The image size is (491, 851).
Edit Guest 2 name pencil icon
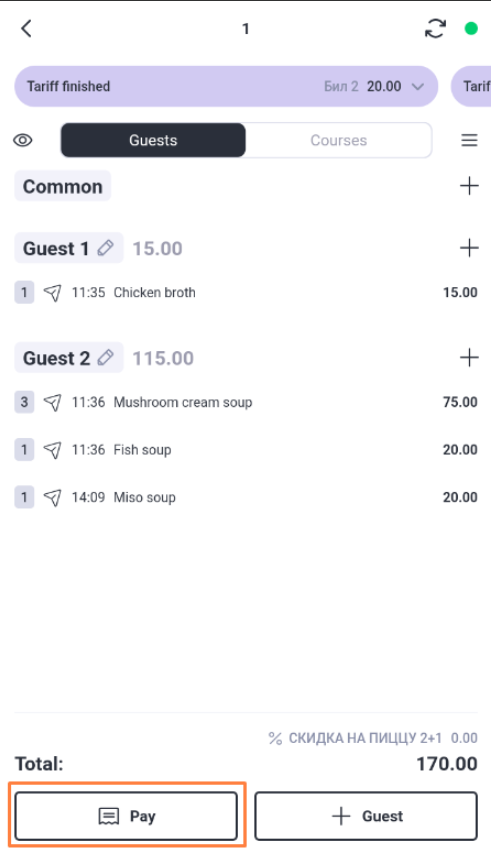pyautogui.click(x=105, y=358)
